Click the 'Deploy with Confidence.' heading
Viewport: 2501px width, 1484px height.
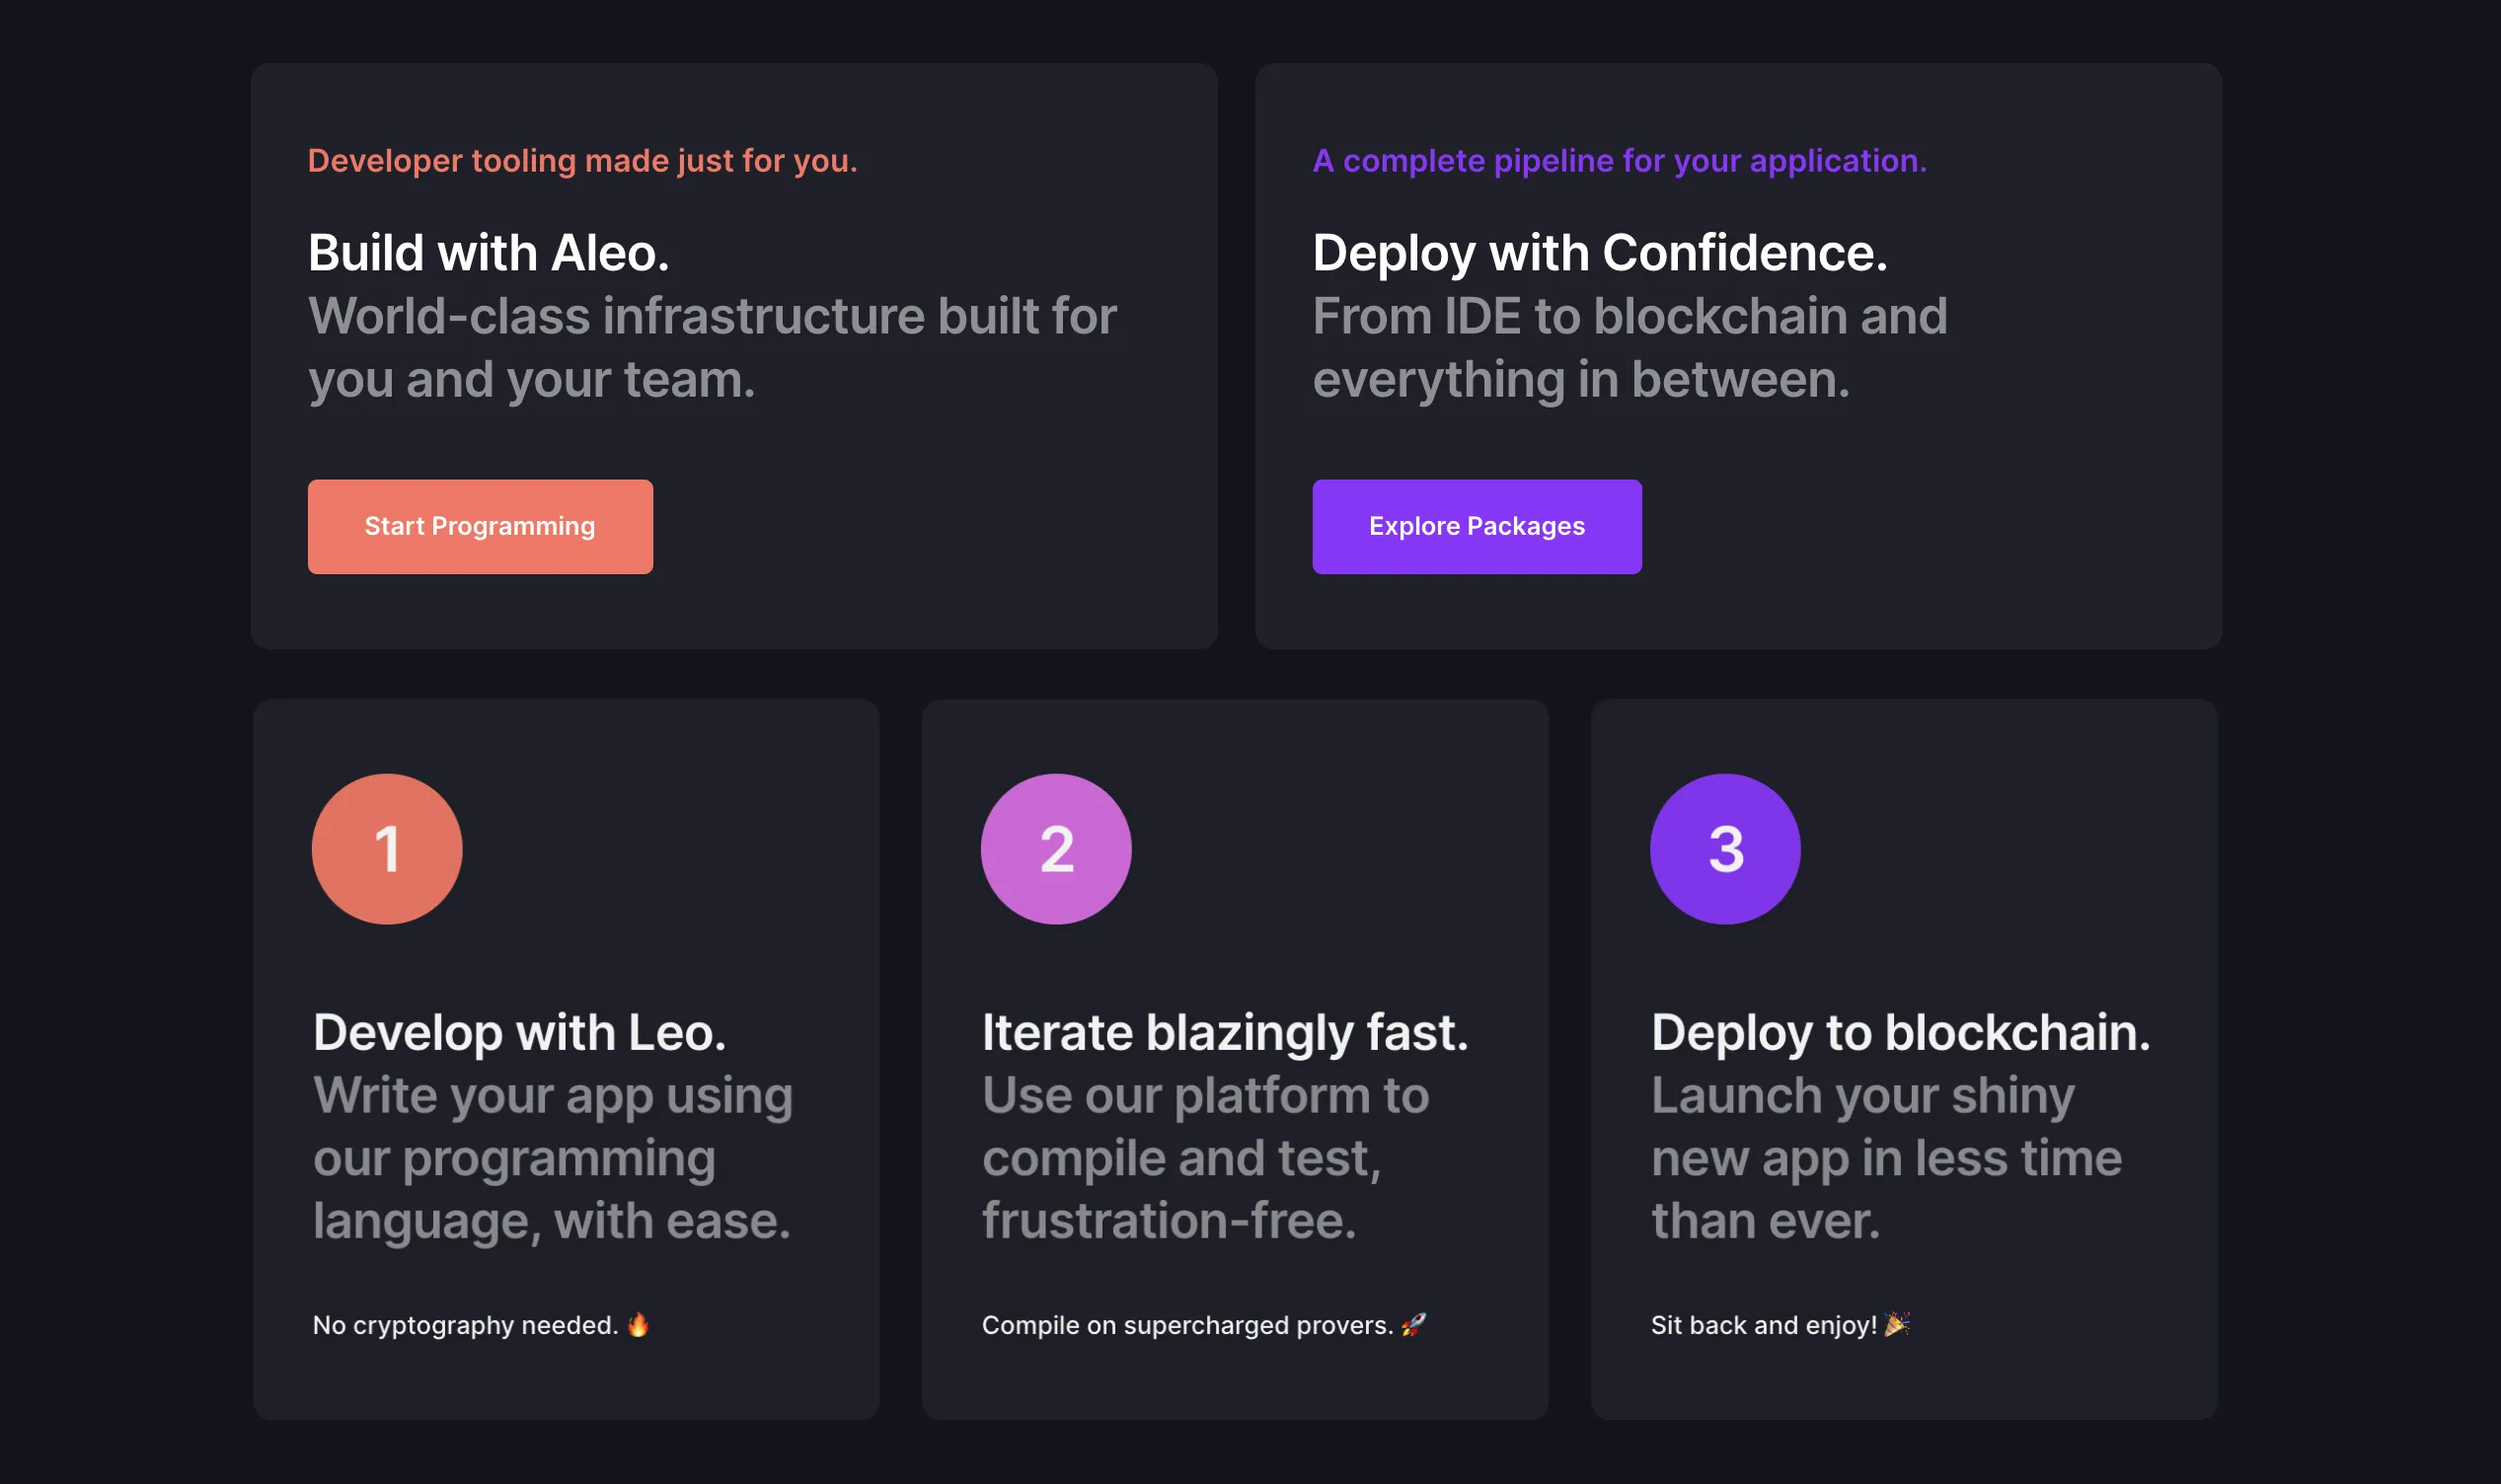1599,253
